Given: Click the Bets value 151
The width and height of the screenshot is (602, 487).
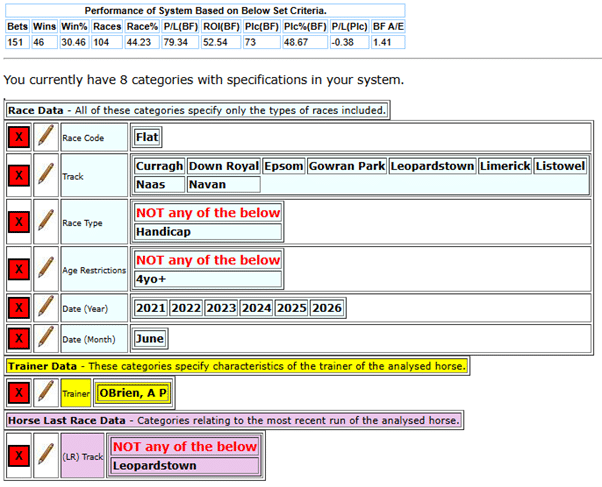Looking at the screenshot, I should (18, 42).
